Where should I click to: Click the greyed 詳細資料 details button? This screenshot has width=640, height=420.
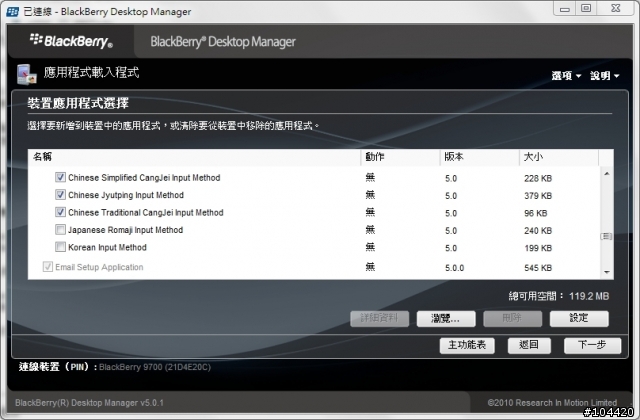[x=379, y=318]
